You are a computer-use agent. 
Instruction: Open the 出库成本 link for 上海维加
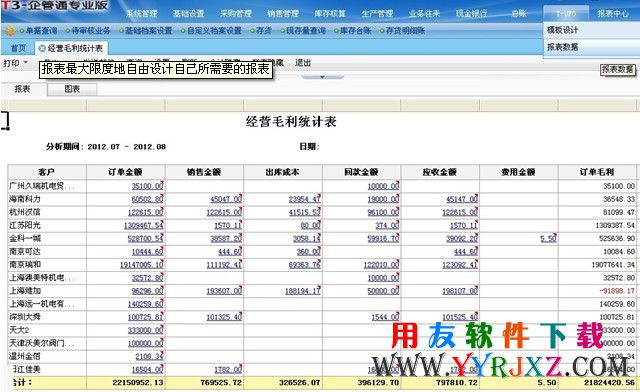[x=303, y=291]
